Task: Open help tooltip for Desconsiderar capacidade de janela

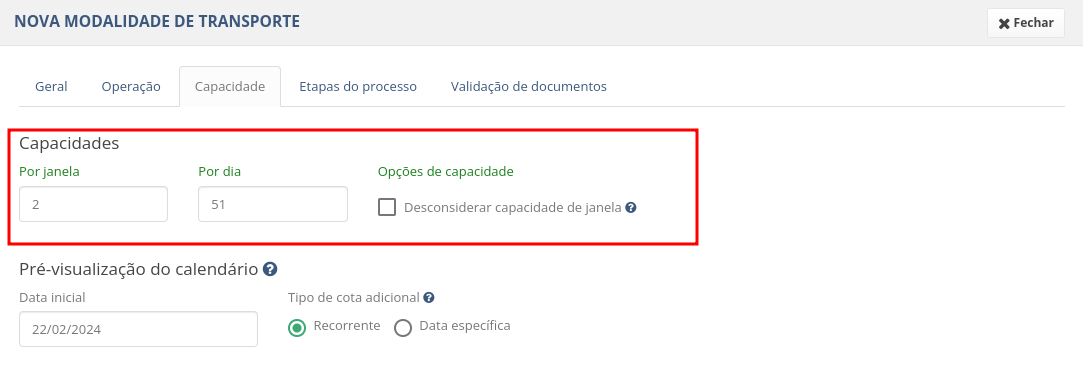Action: click(x=631, y=207)
